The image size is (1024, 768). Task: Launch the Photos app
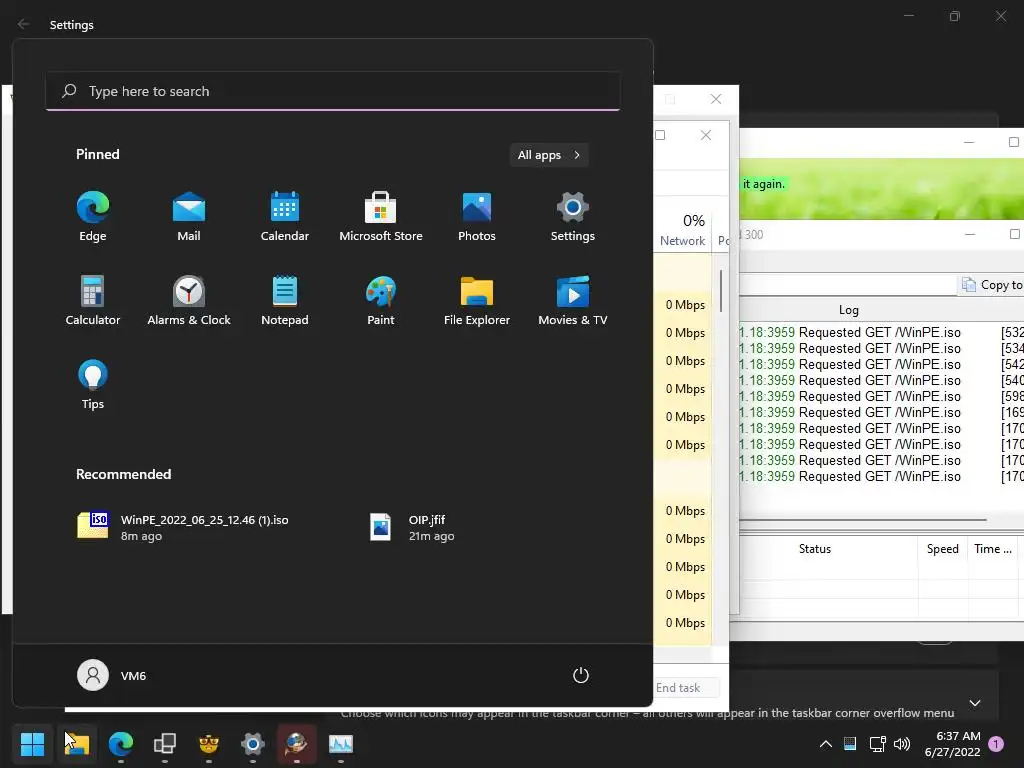[x=477, y=217]
